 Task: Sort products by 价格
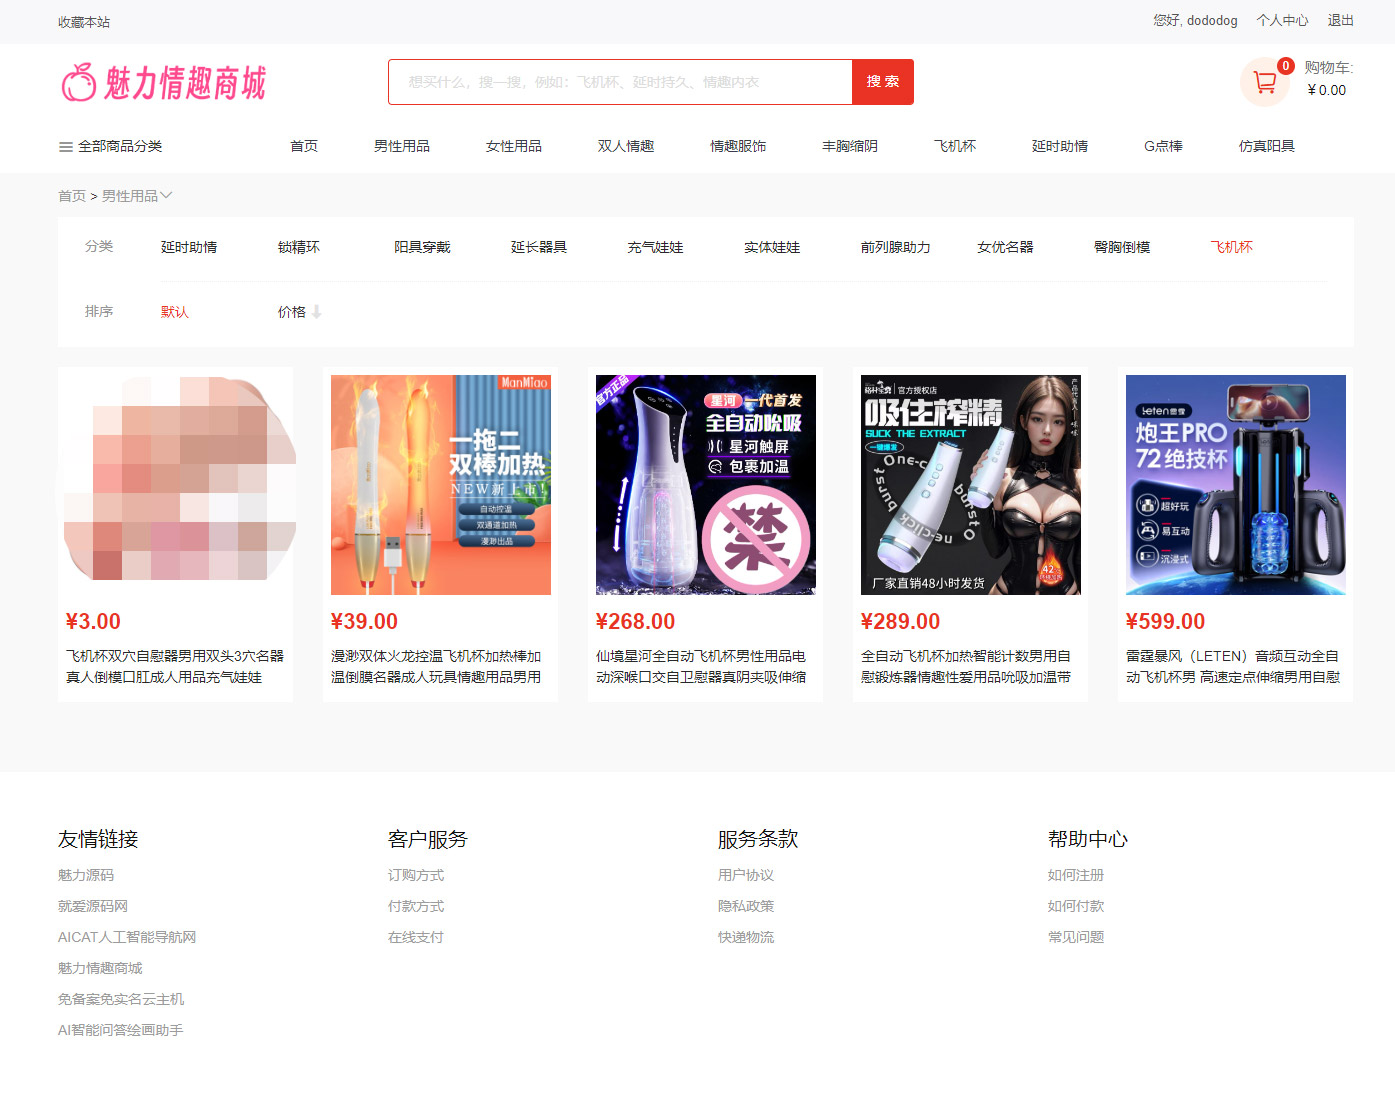click(x=292, y=312)
